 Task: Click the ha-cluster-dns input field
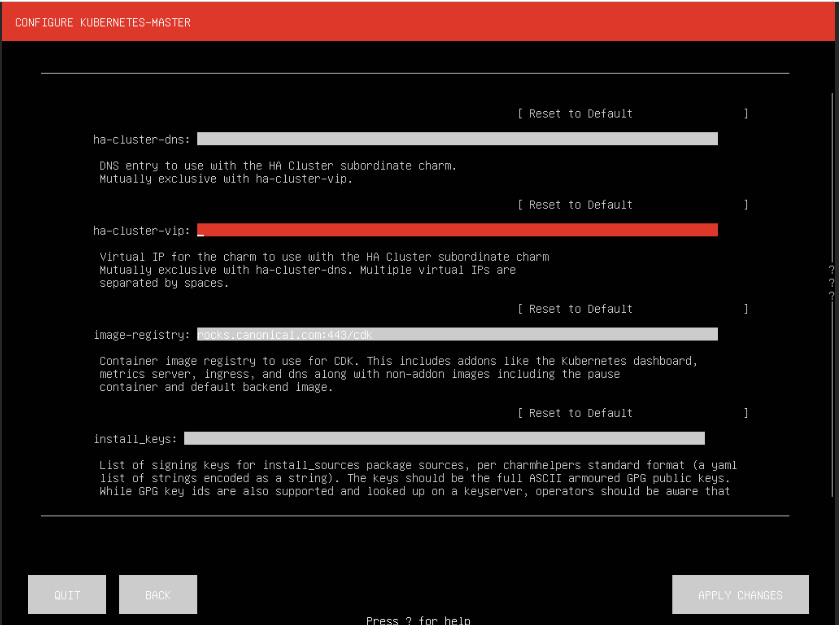tap(455, 138)
